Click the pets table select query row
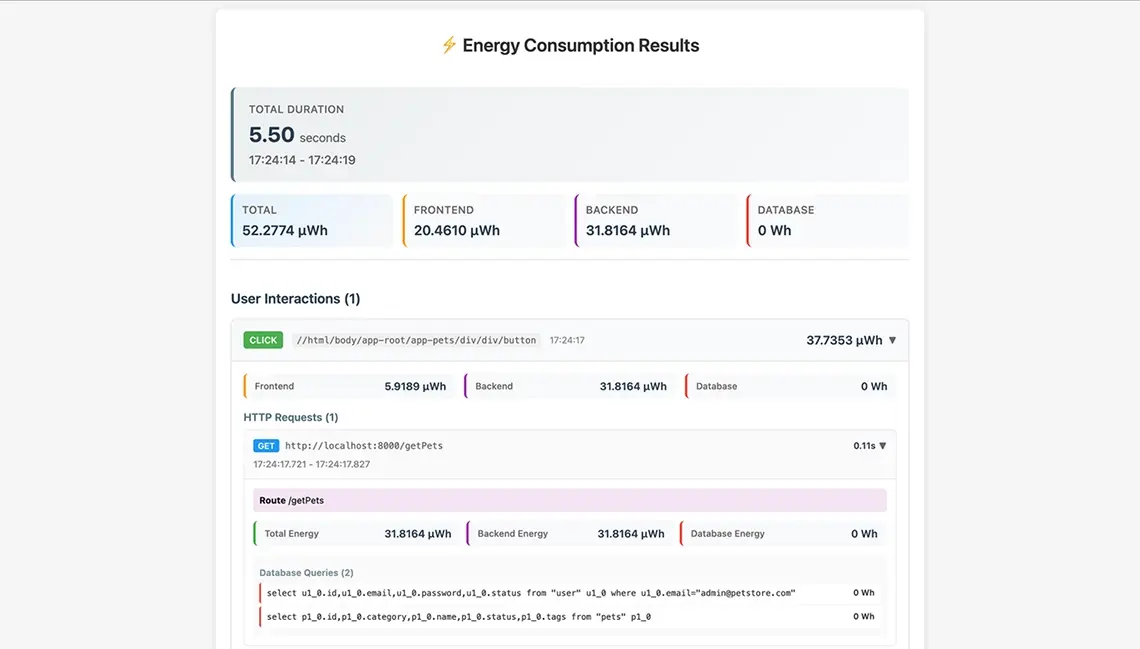The image size is (1140, 649). (570, 616)
